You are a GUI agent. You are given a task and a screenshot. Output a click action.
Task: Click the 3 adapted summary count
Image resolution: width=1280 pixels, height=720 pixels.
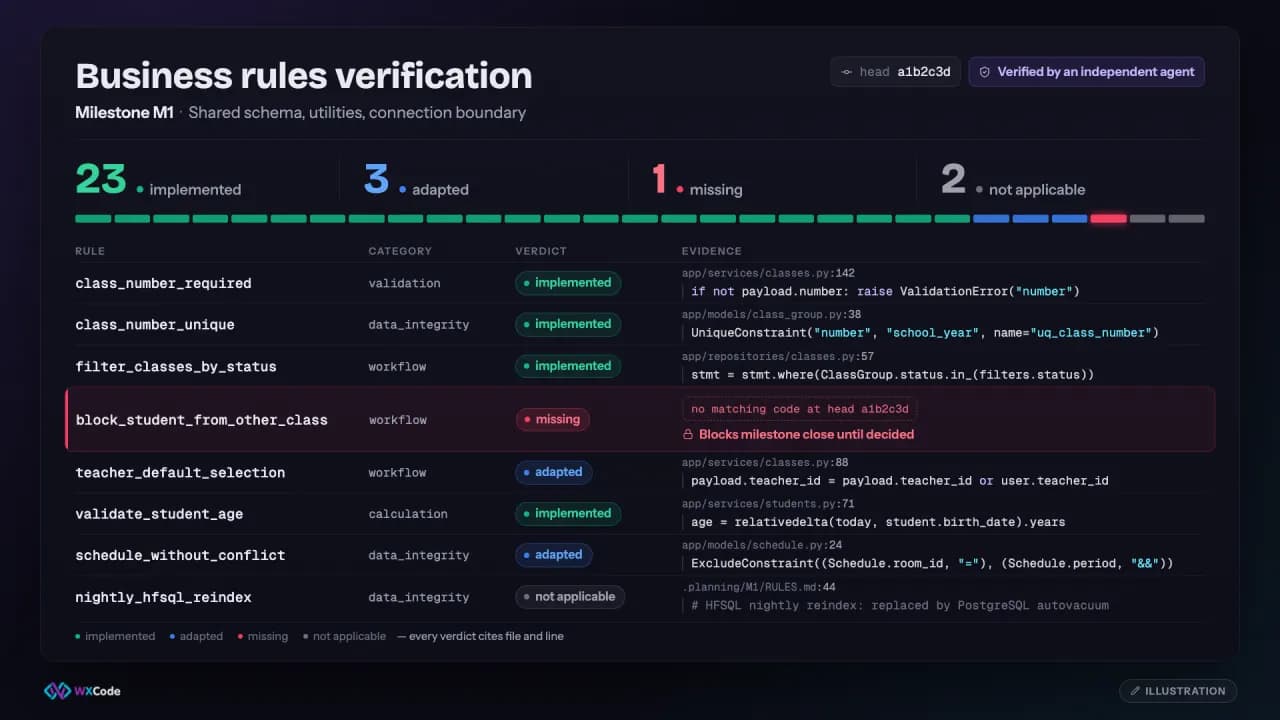click(x=416, y=180)
